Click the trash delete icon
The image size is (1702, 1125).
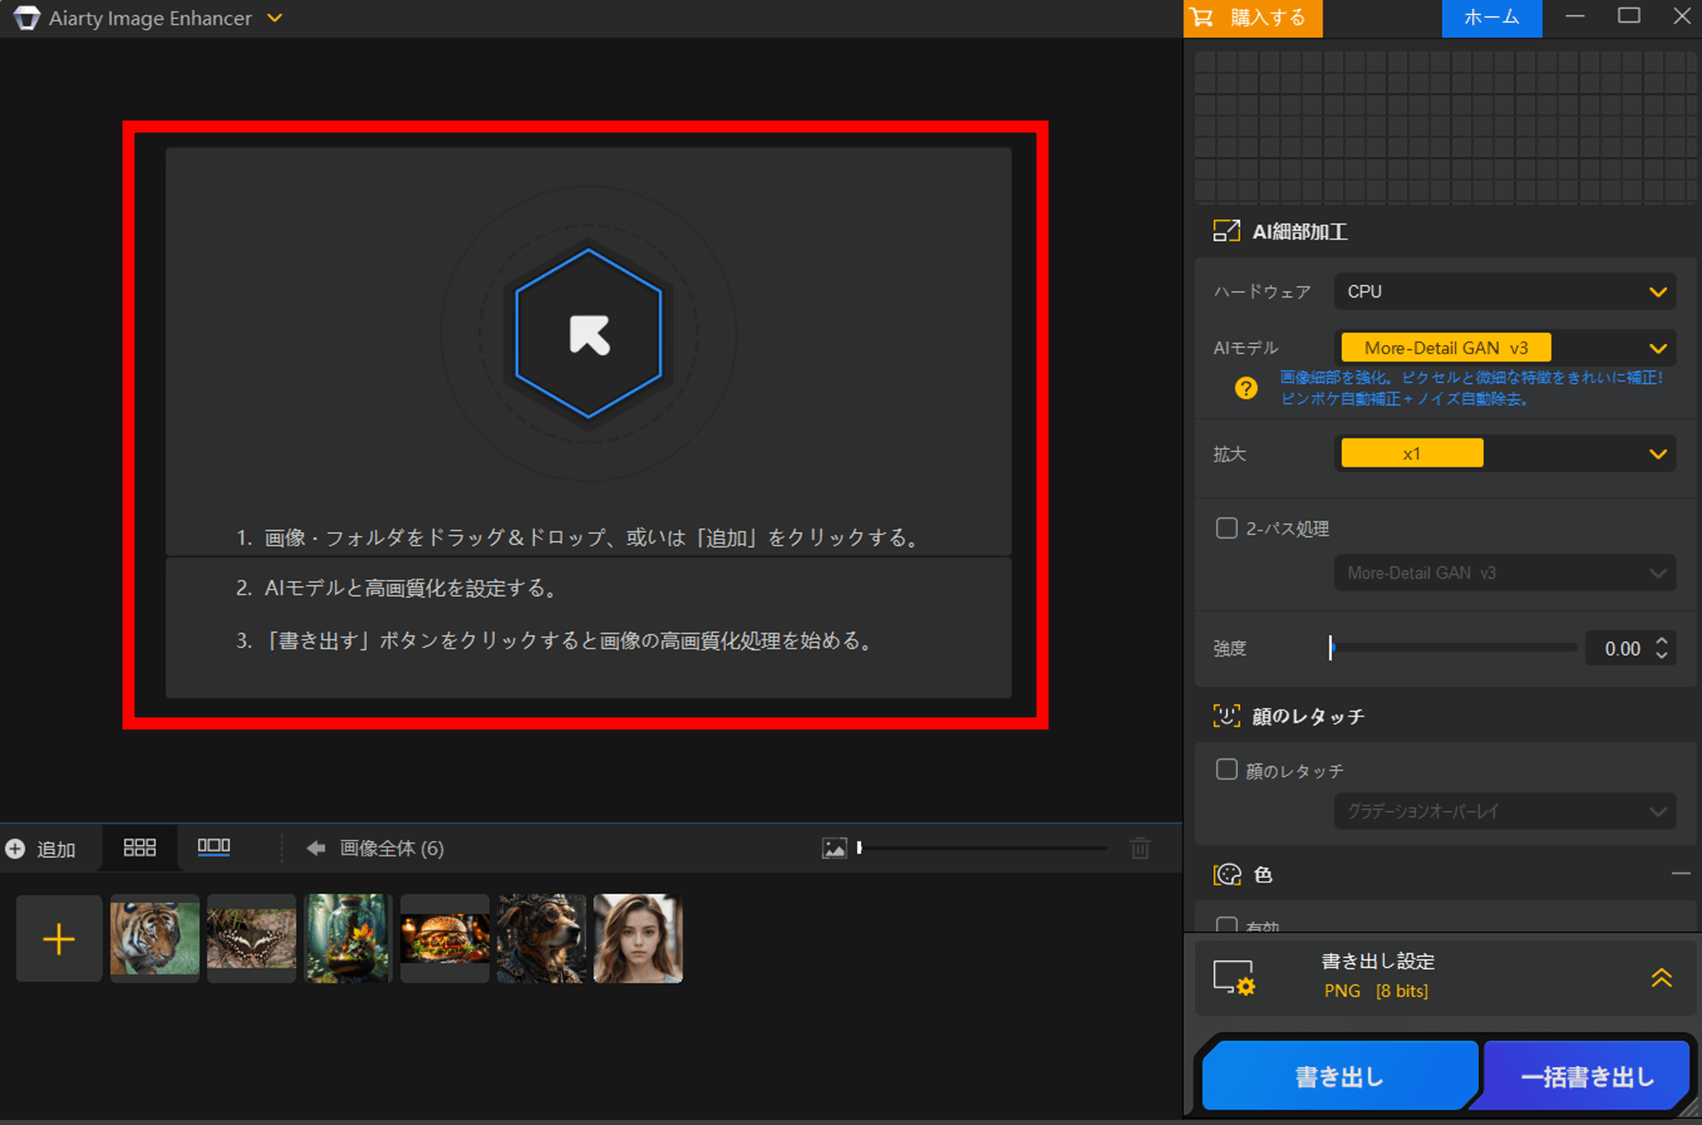pos(1140,848)
